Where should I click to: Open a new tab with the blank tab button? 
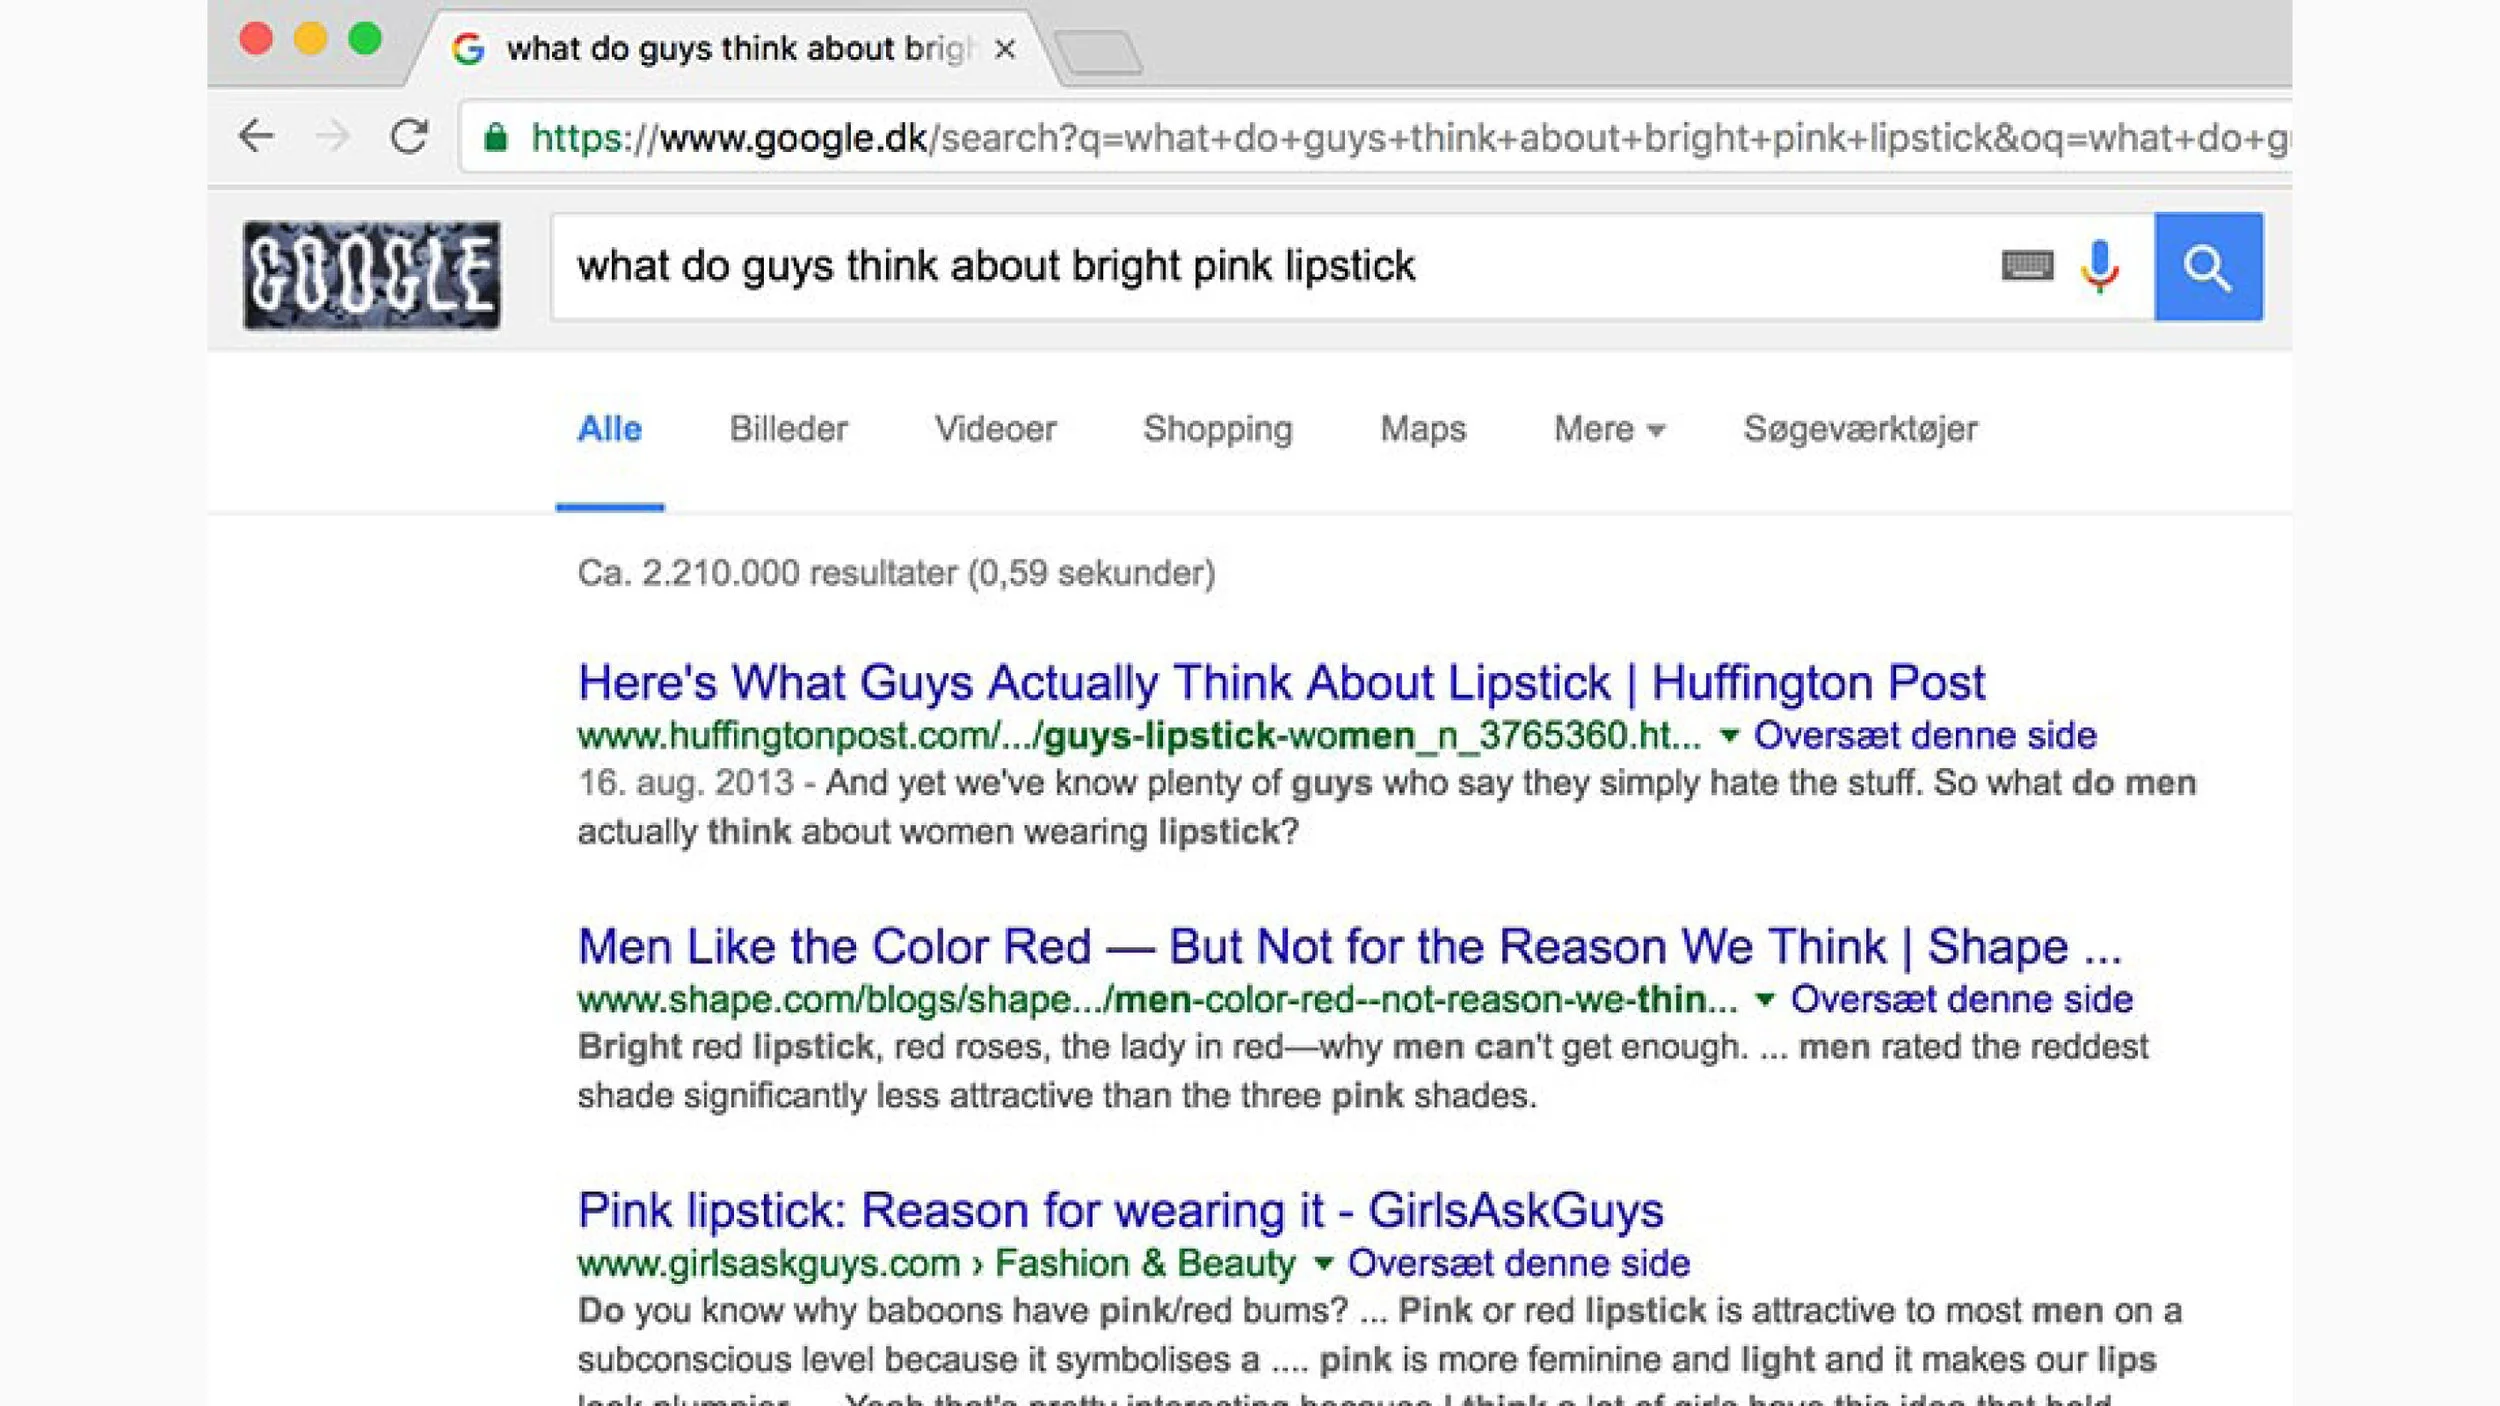(x=1098, y=52)
